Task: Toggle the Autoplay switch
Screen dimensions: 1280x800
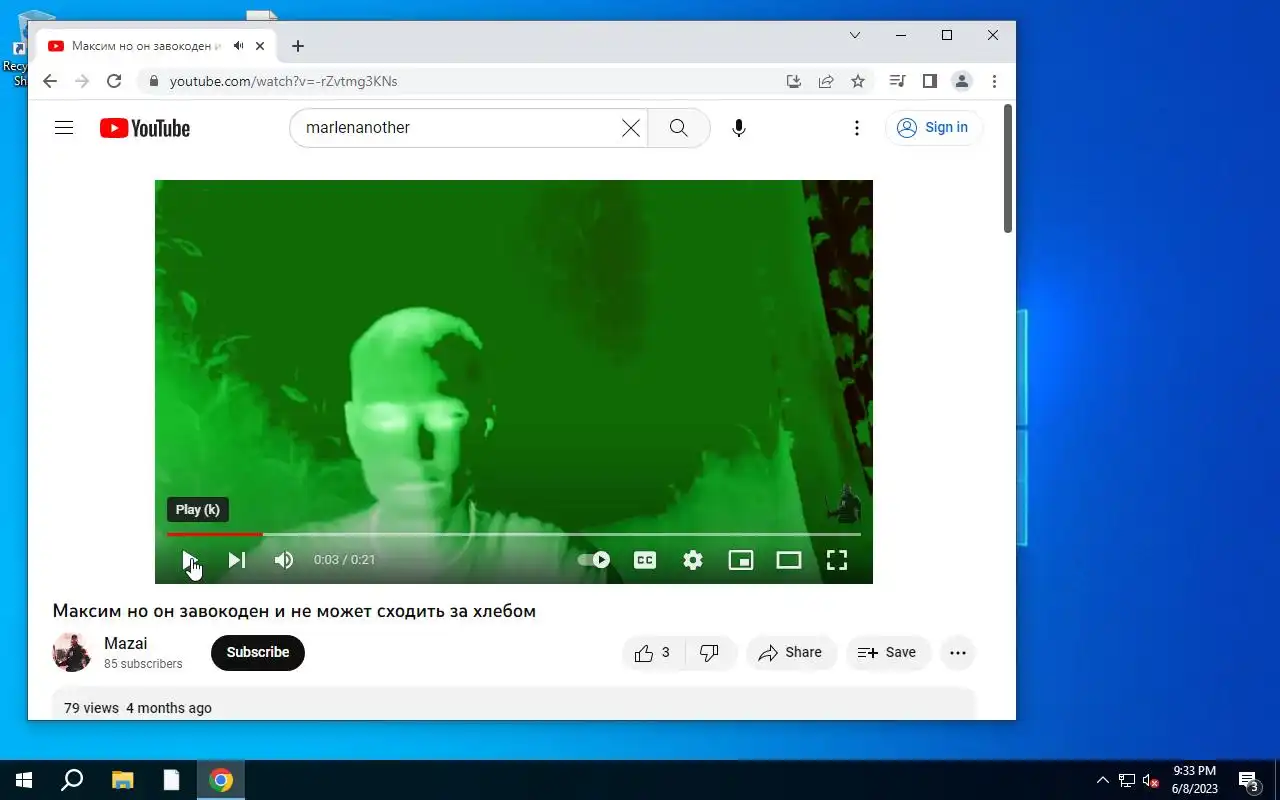Action: (594, 560)
